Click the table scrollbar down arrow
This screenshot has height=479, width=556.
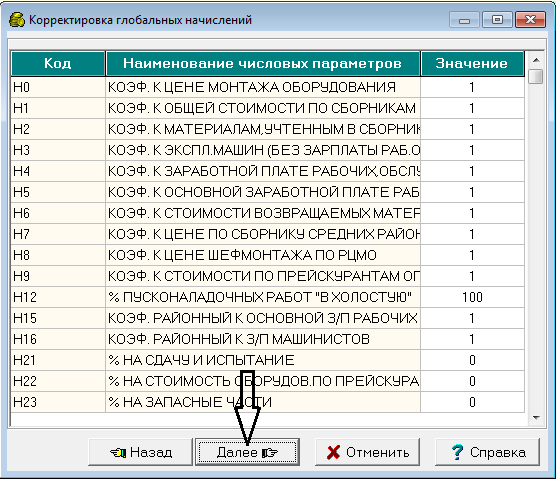pyautogui.click(x=536, y=418)
